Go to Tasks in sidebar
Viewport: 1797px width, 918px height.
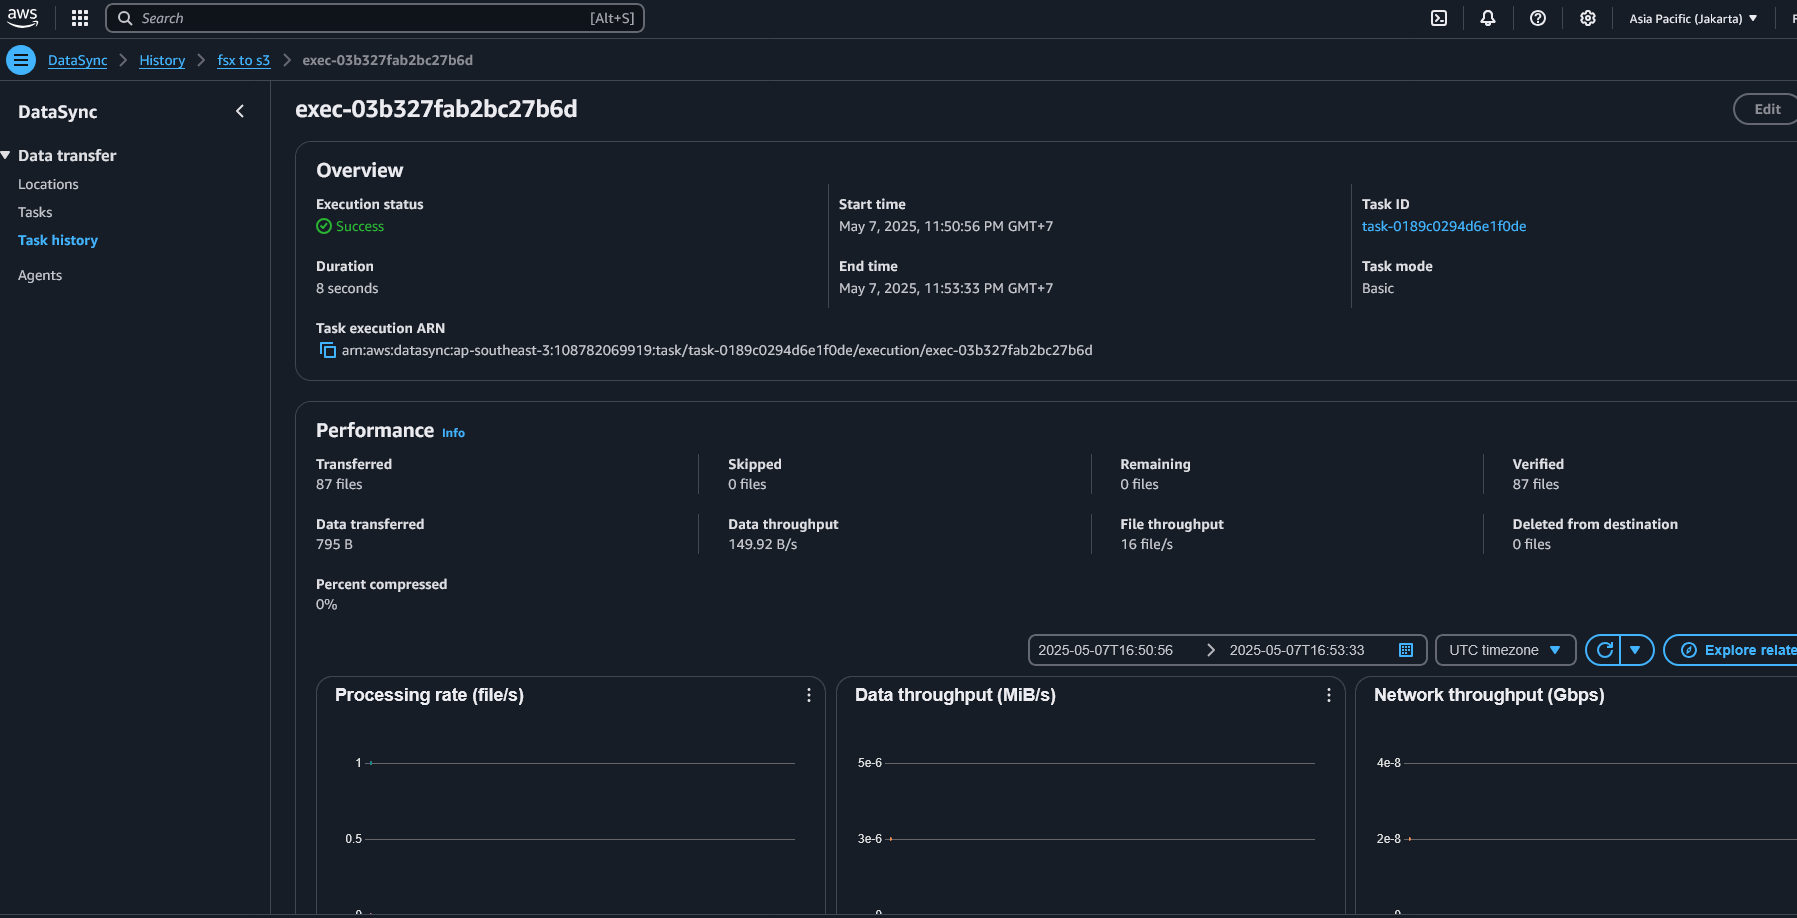pyautogui.click(x=35, y=212)
